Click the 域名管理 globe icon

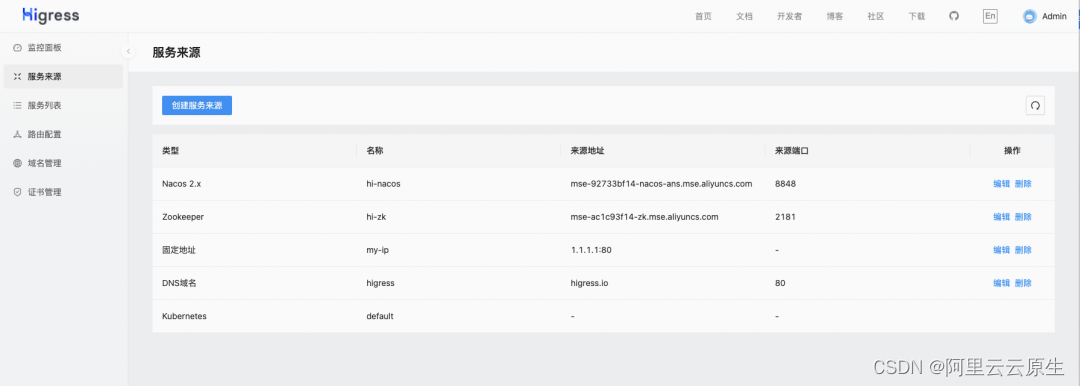[x=18, y=163]
